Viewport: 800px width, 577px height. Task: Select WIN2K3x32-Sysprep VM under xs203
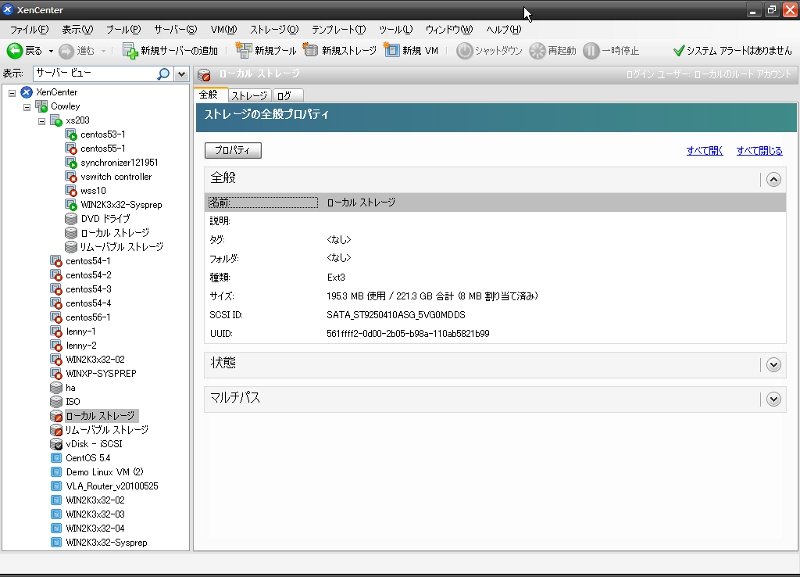click(121, 205)
